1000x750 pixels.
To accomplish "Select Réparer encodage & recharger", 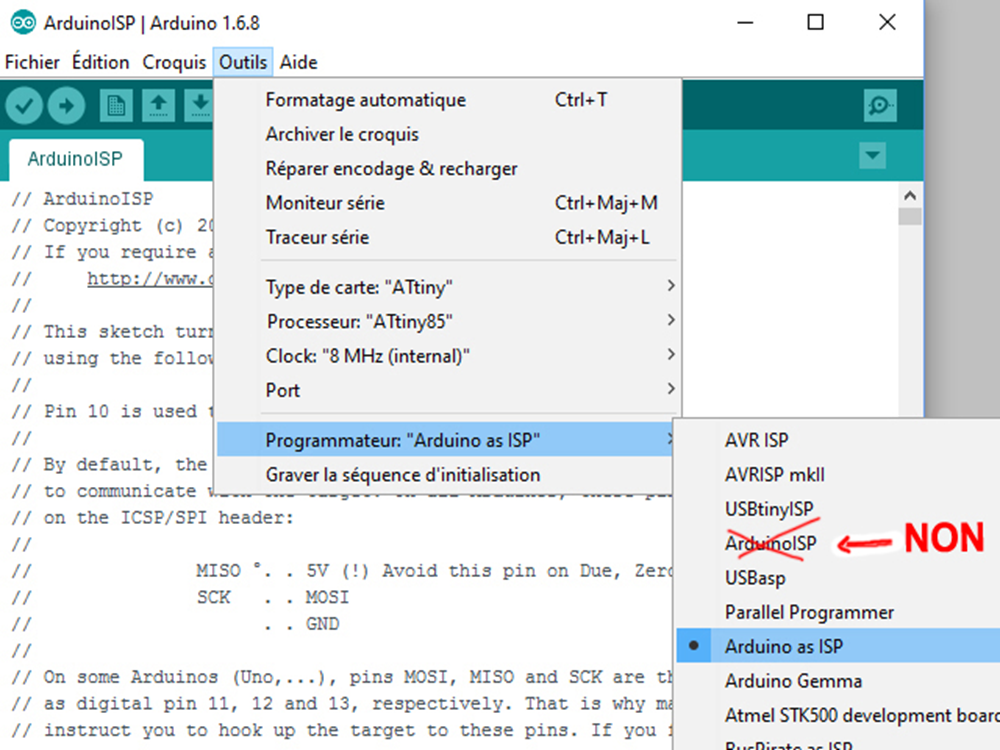I will tap(448, 168).
